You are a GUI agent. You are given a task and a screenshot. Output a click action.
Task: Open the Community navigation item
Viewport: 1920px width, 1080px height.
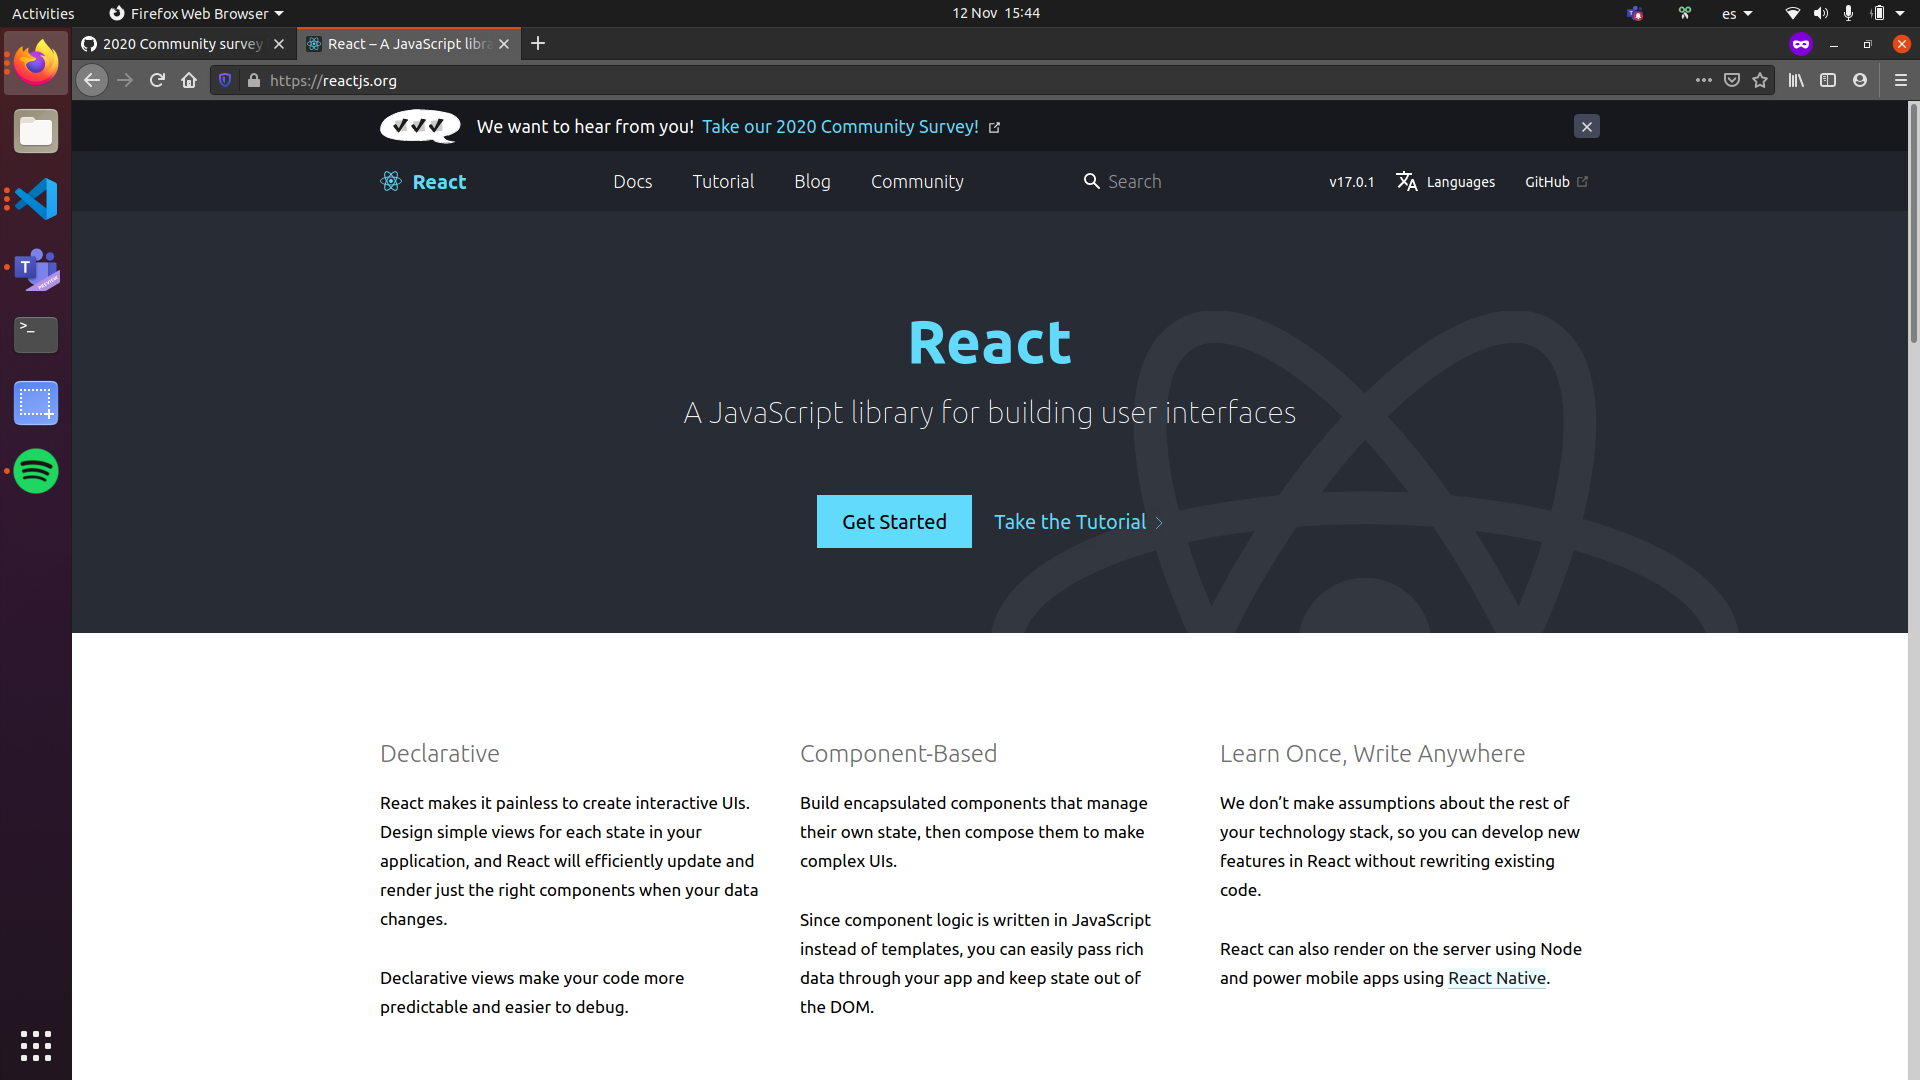pos(917,181)
